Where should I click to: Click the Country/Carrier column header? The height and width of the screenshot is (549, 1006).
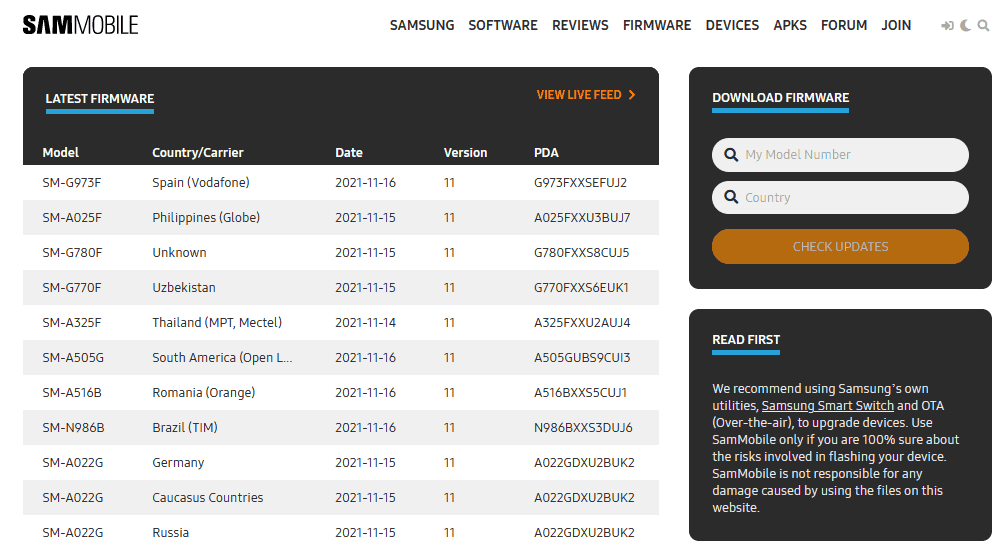point(198,153)
